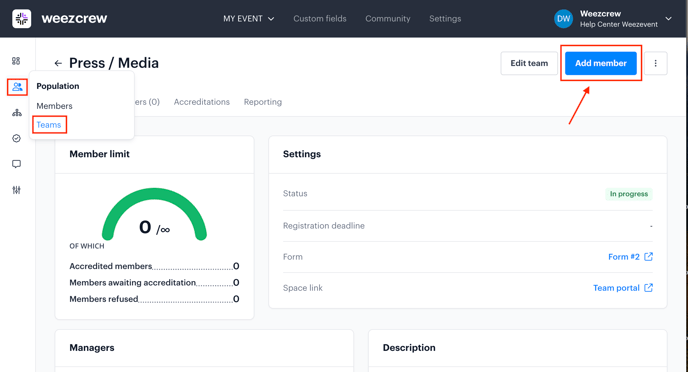Click the OF WHICH label
688x372 pixels.
[87, 246]
